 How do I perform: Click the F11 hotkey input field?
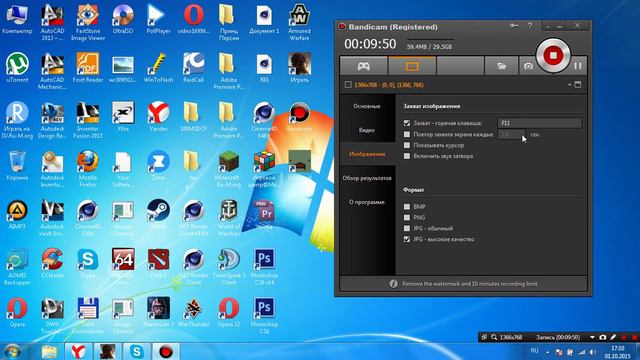coord(540,123)
